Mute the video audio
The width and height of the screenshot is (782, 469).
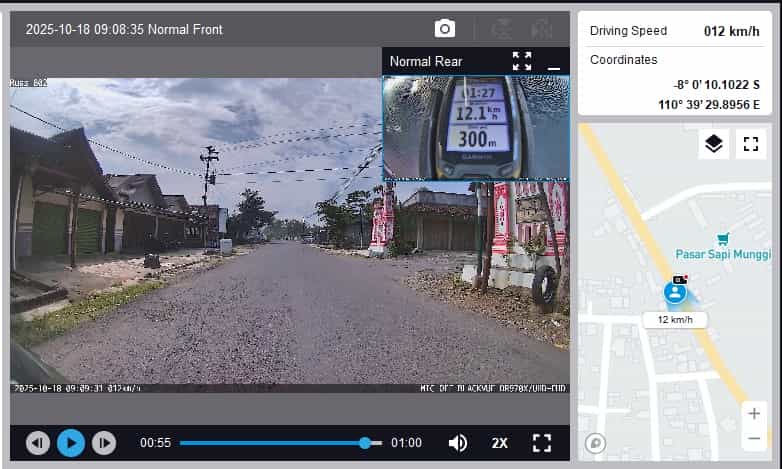pos(458,442)
